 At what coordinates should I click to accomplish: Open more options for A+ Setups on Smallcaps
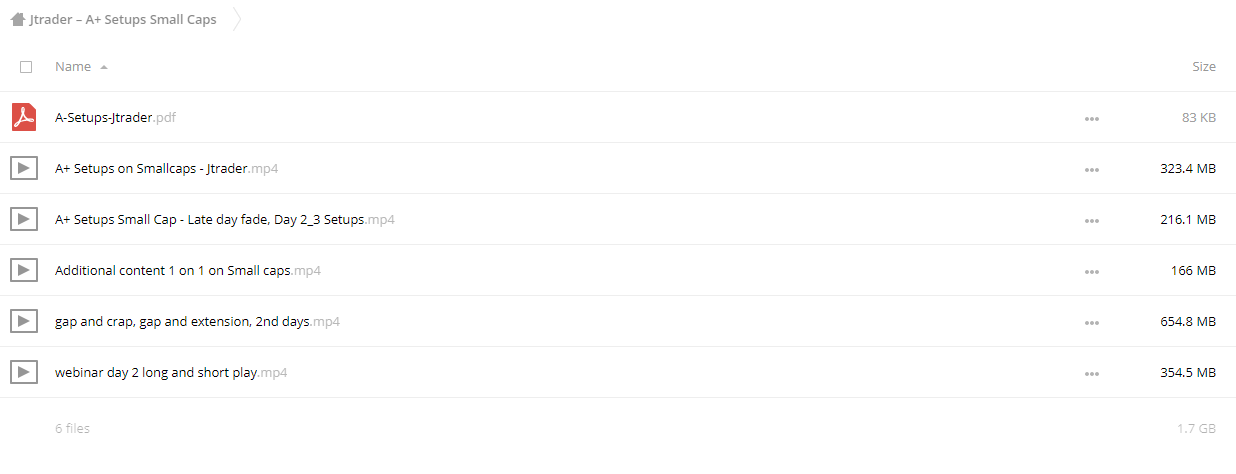1091,170
